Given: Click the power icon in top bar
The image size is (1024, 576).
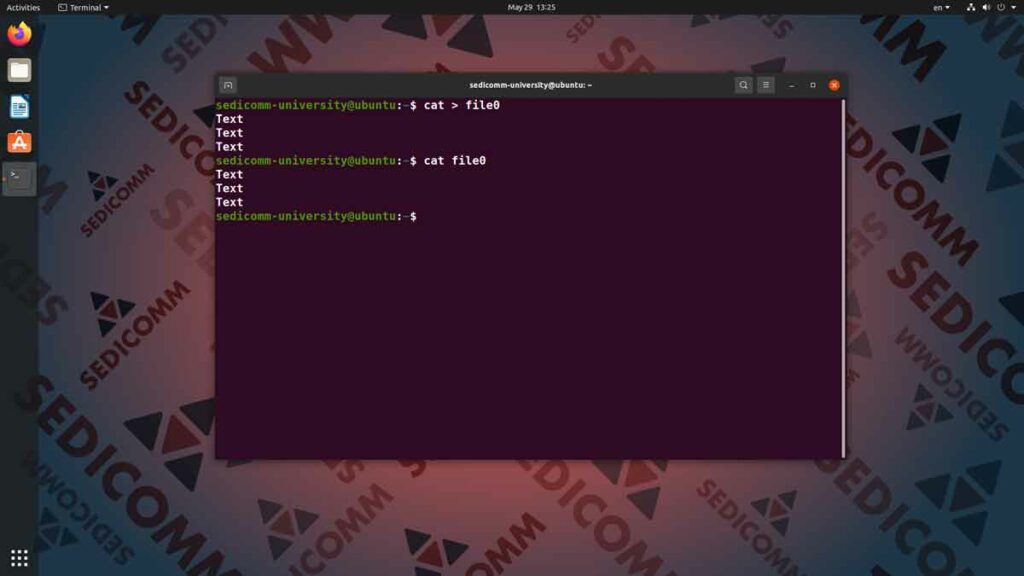Looking at the screenshot, I should [x=1001, y=7].
